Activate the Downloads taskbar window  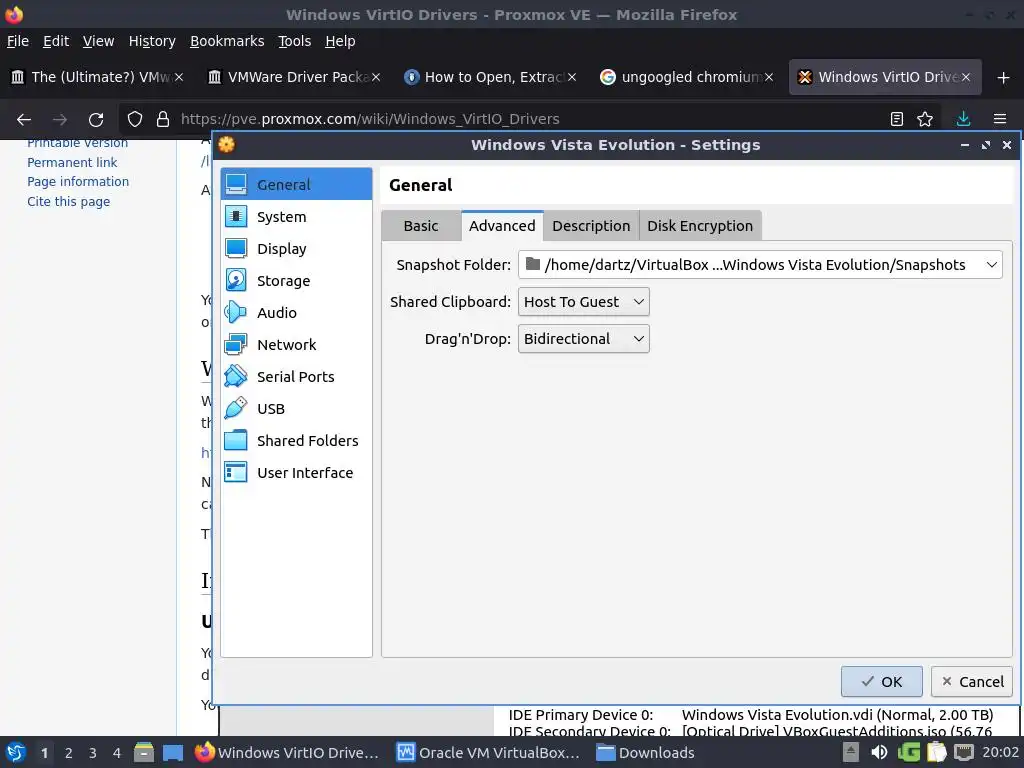(x=645, y=752)
